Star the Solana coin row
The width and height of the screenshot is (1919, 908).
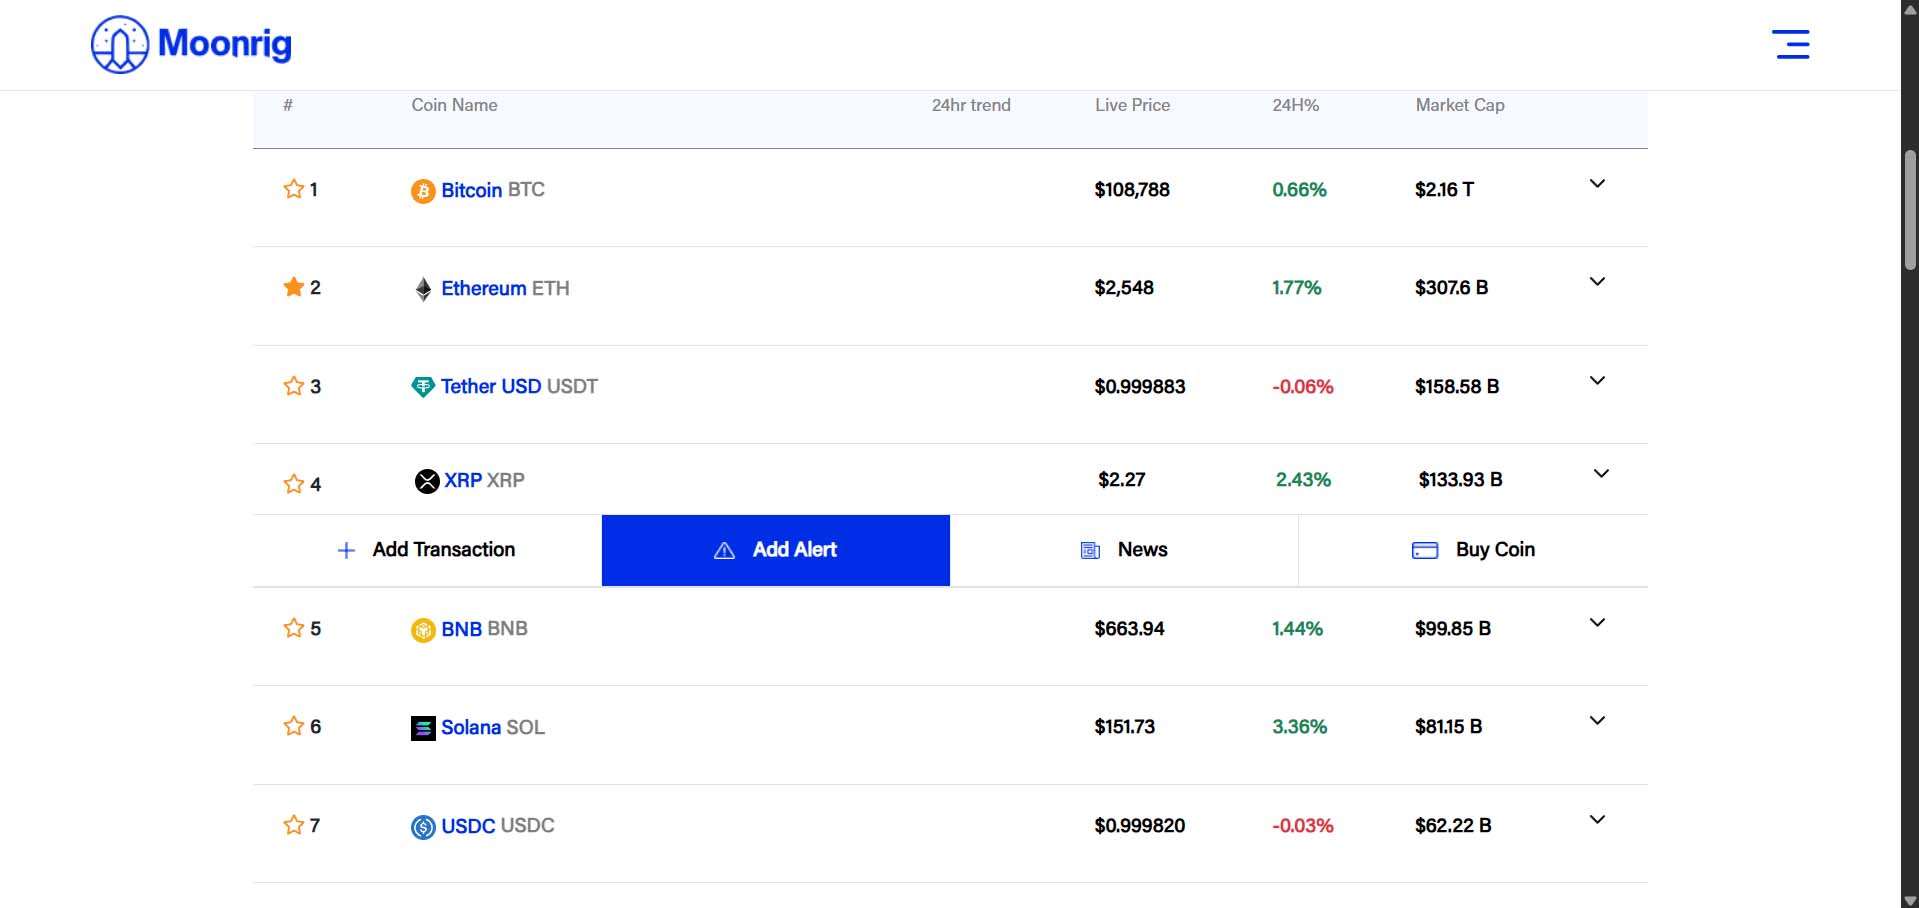tap(293, 726)
